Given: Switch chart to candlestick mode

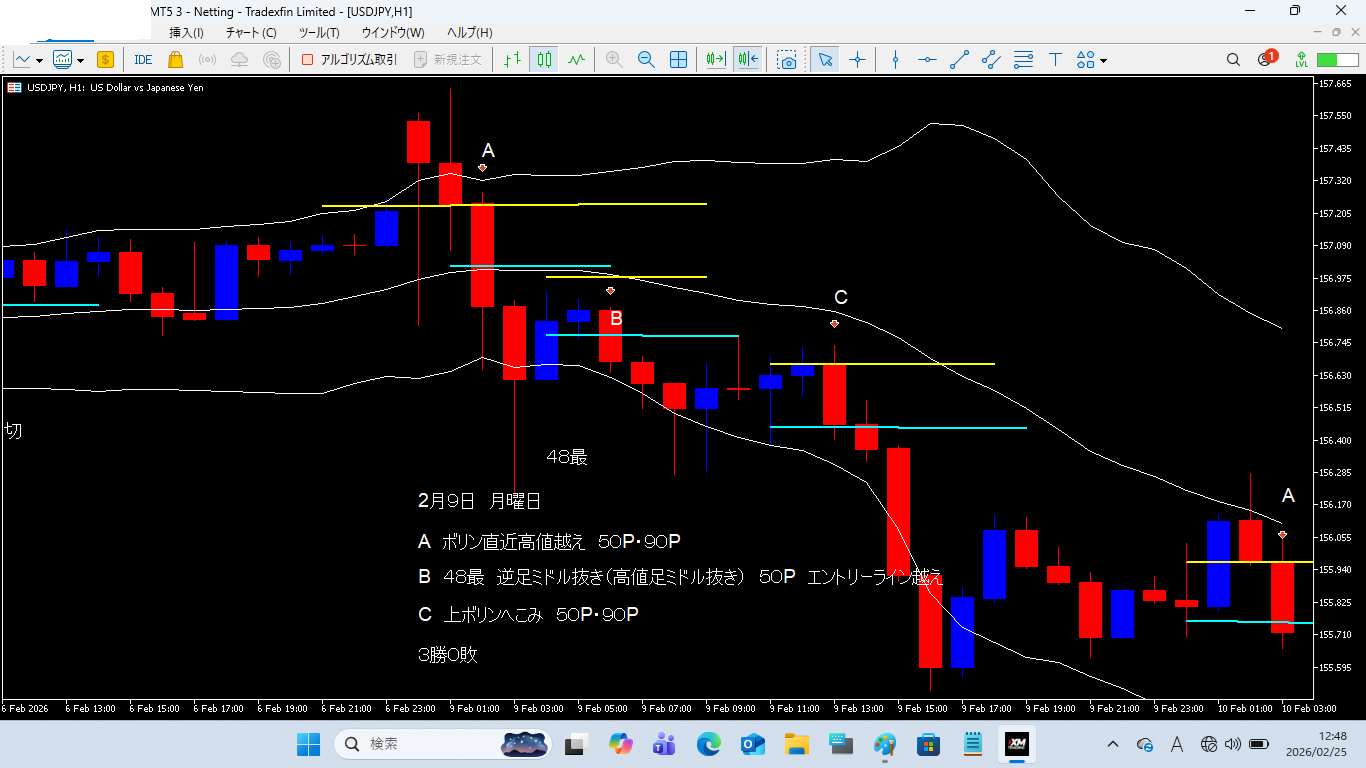Looking at the screenshot, I should coord(544,60).
